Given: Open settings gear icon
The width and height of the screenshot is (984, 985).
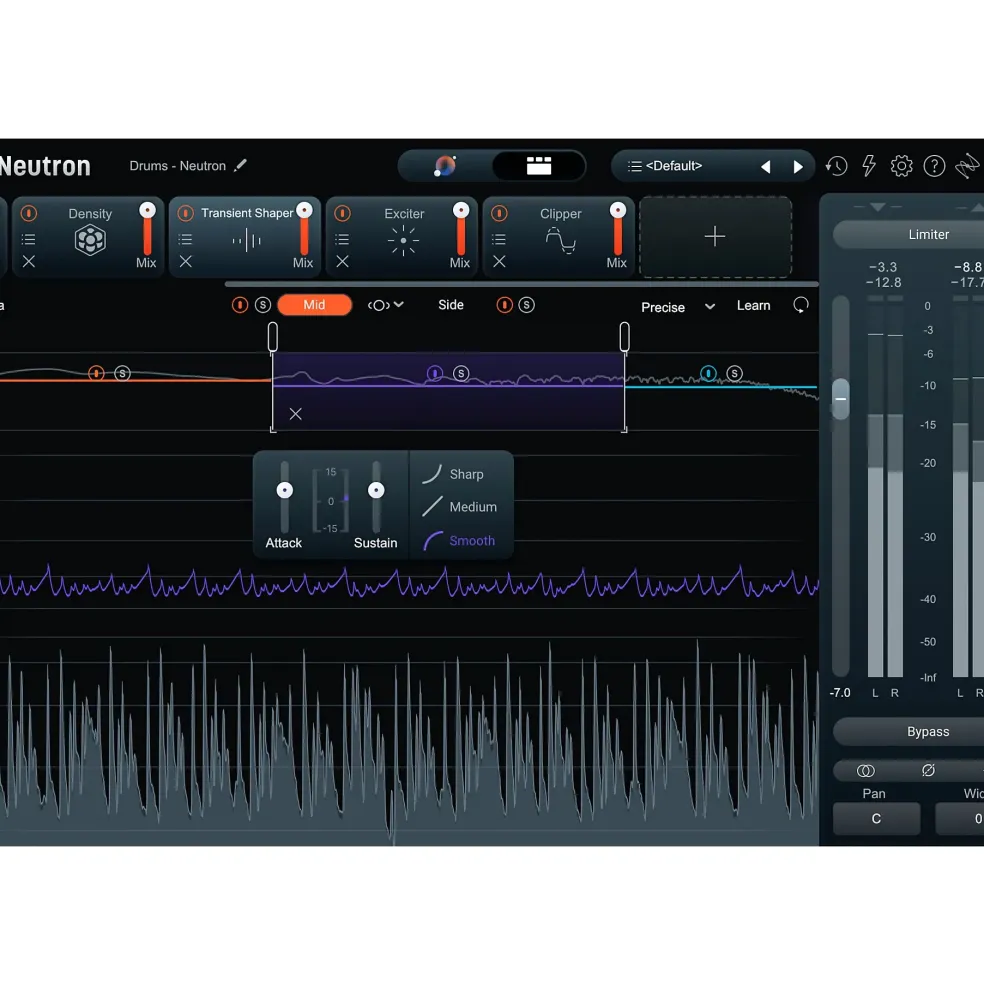Looking at the screenshot, I should tap(901, 166).
